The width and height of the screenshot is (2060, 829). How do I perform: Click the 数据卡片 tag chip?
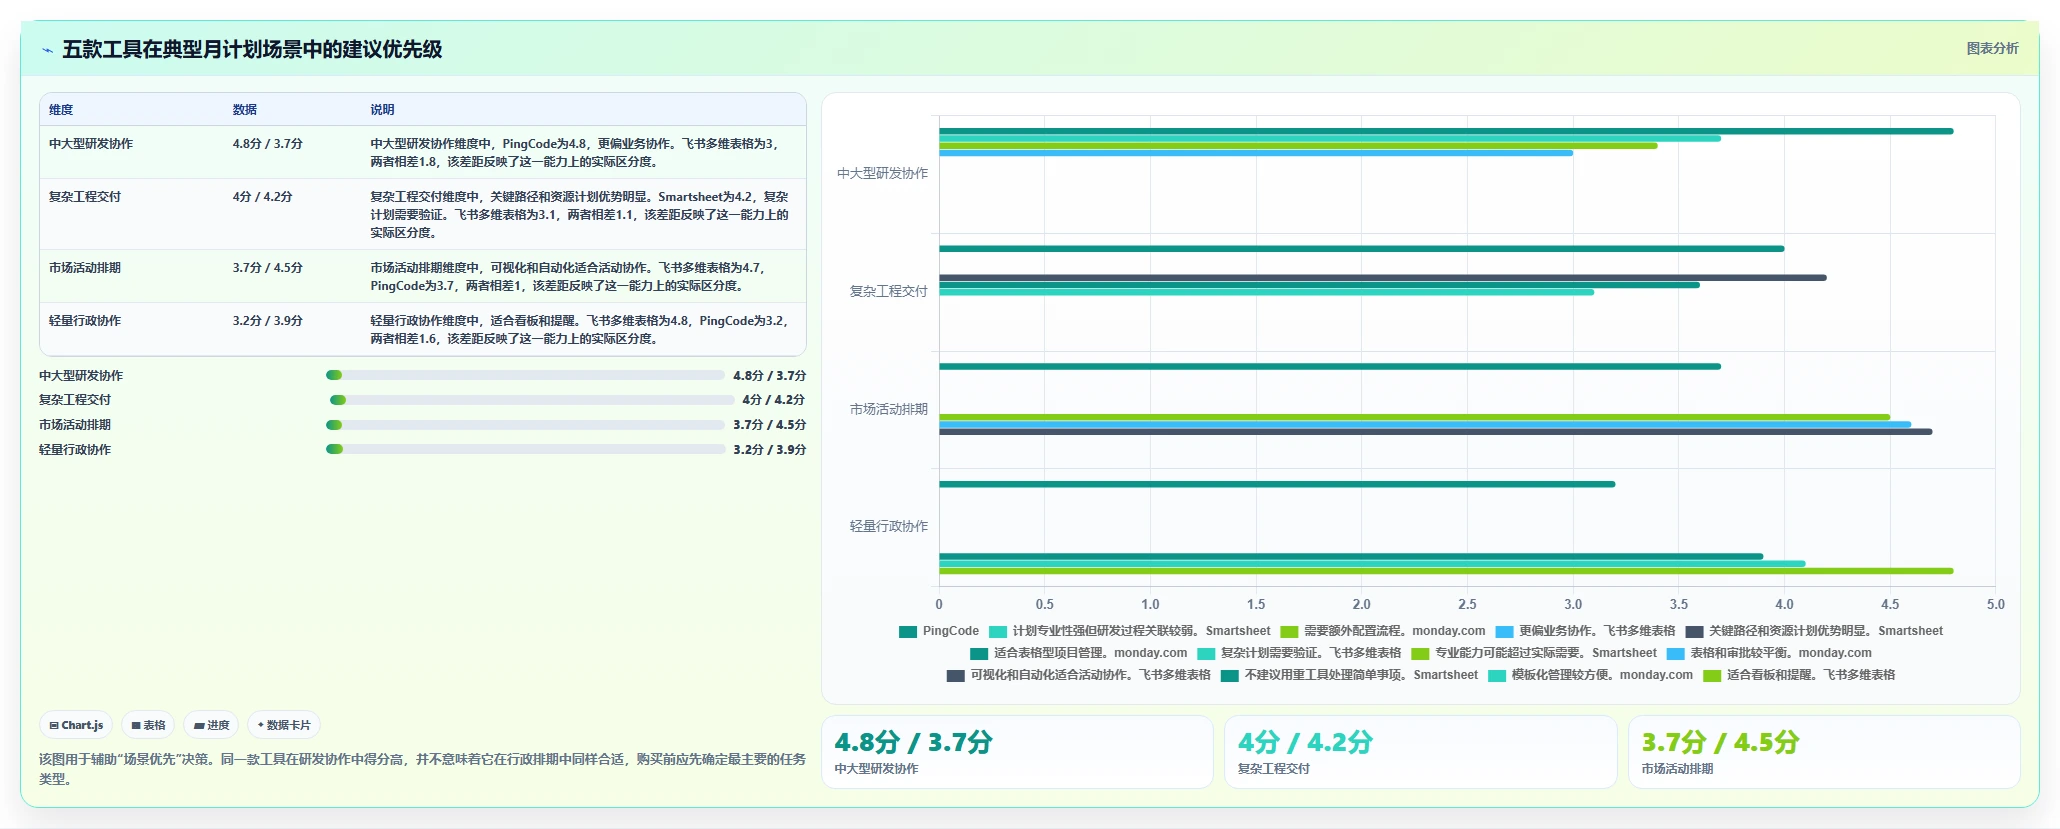pos(284,725)
